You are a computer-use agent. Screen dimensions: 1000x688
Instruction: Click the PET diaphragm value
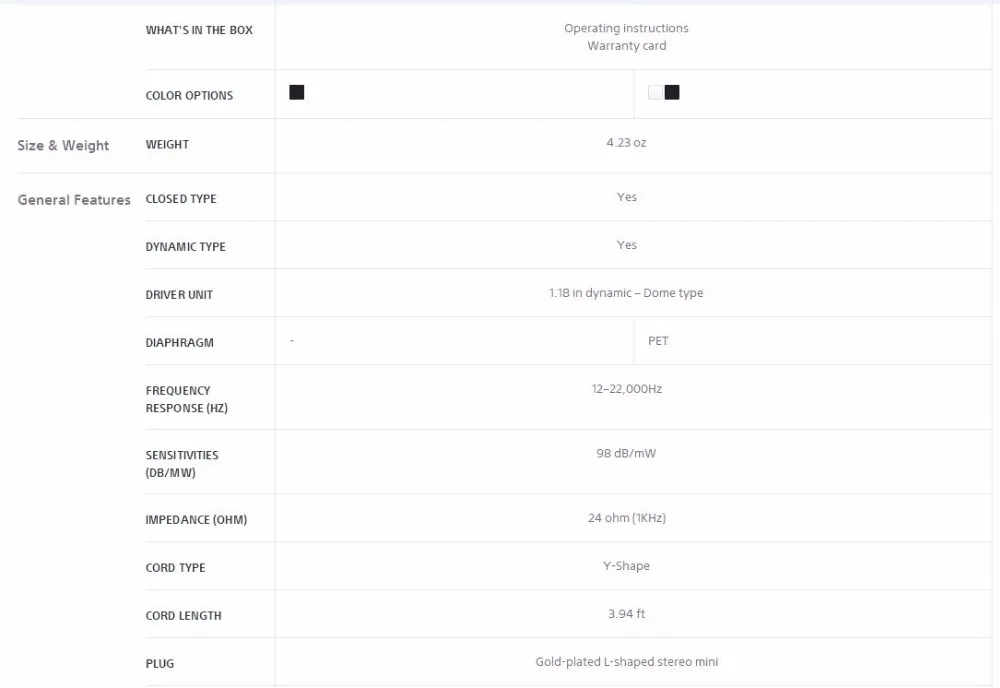coord(658,341)
